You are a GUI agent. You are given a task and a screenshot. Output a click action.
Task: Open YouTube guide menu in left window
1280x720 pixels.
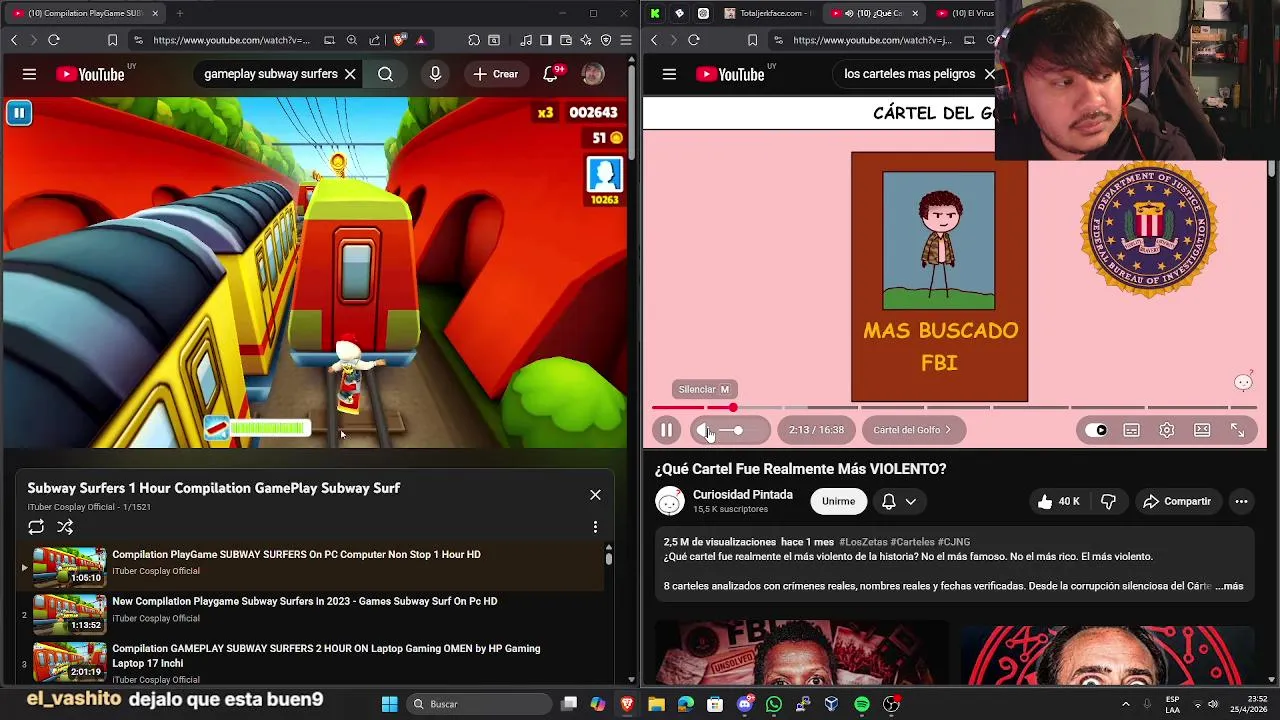click(x=29, y=74)
